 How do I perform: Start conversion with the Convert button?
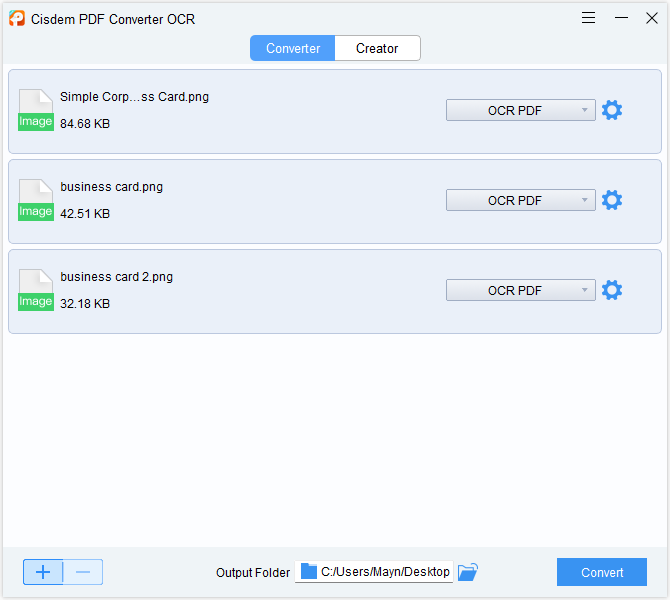(602, 572)
